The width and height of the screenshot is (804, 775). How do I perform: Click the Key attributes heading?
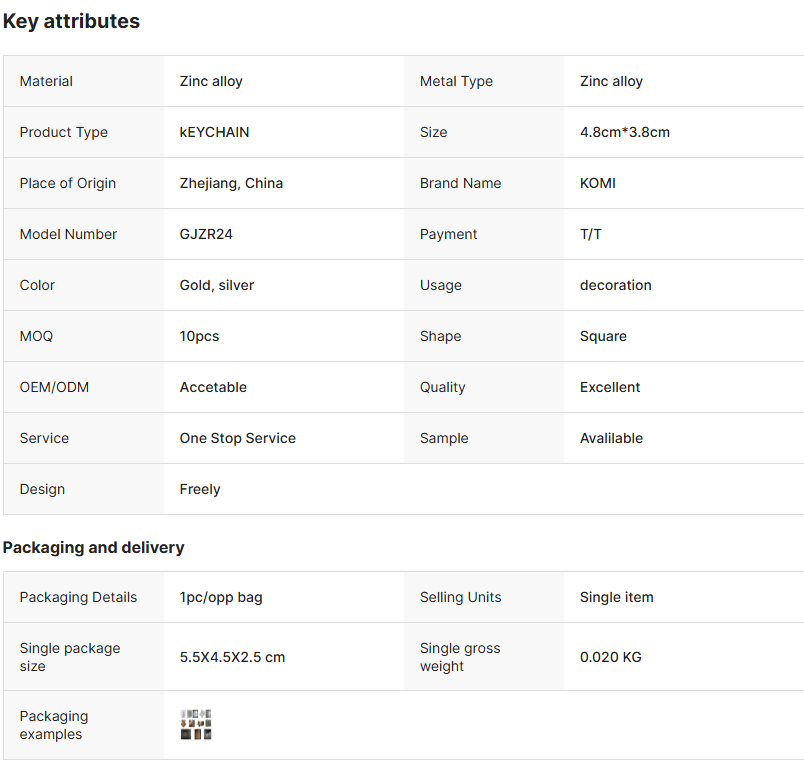71,22
